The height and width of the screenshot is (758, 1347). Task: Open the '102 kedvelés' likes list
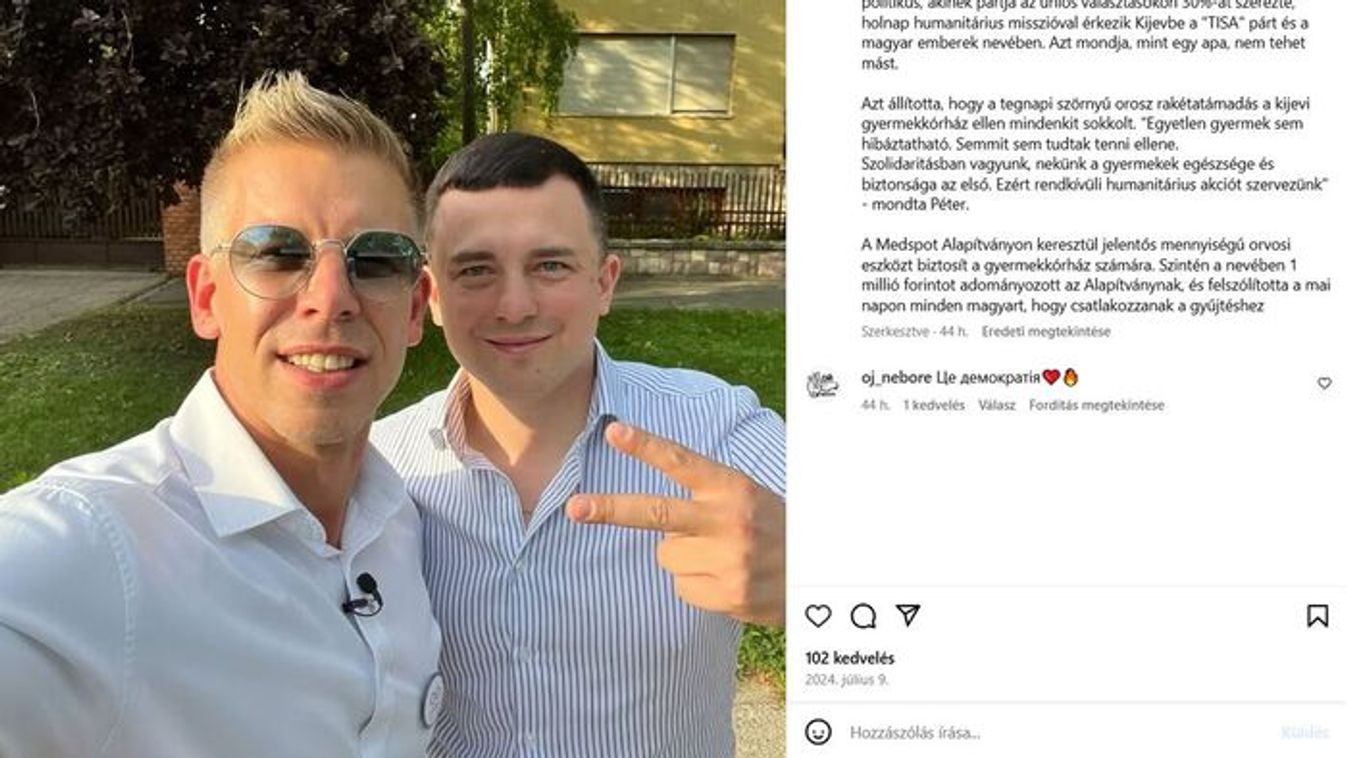point(850,658)
